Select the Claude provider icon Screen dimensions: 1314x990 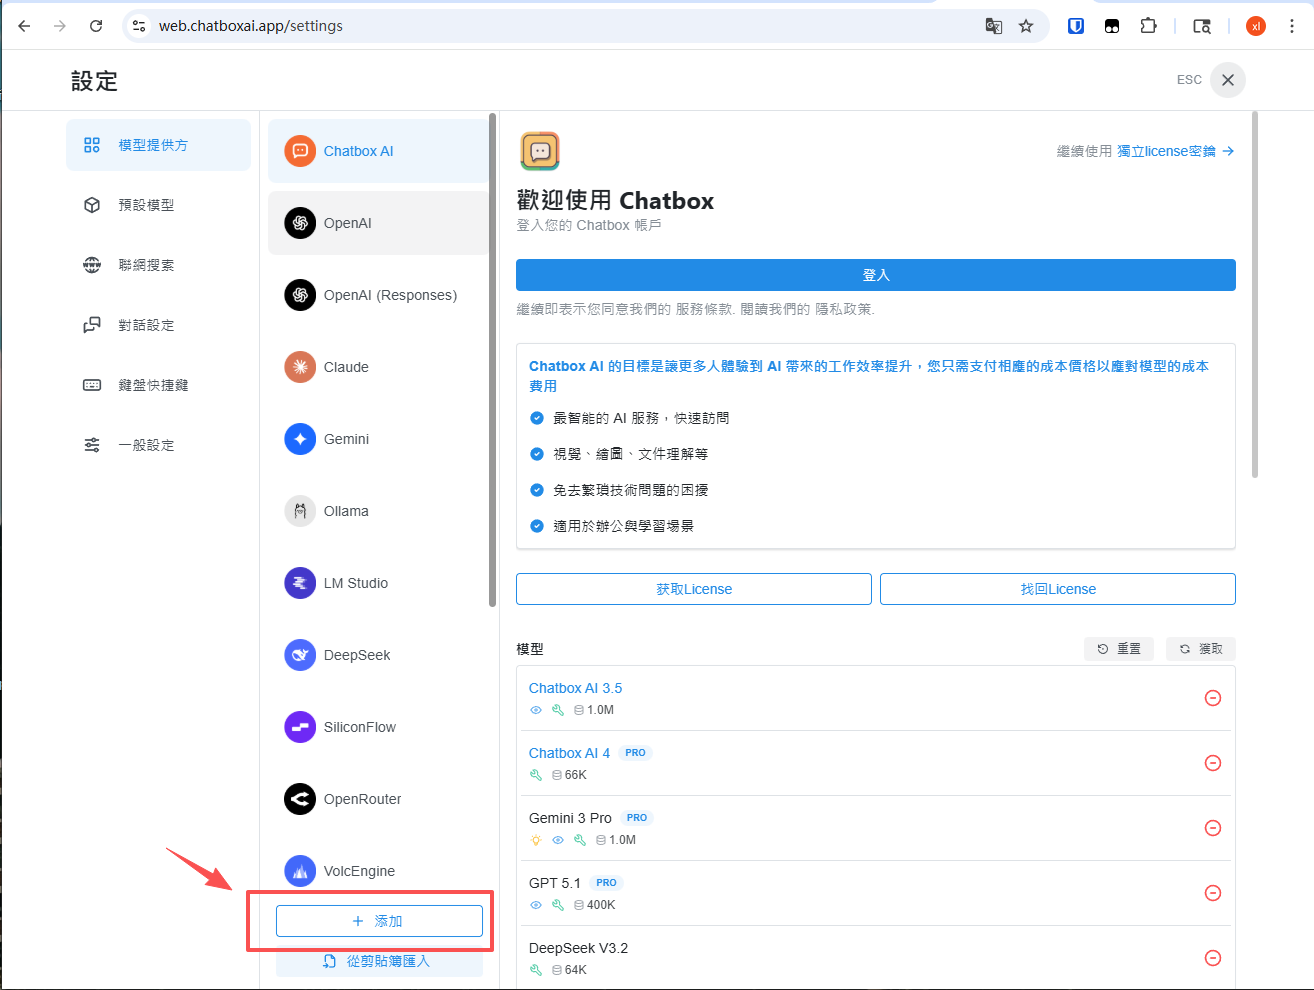click(x=300, y=367)
